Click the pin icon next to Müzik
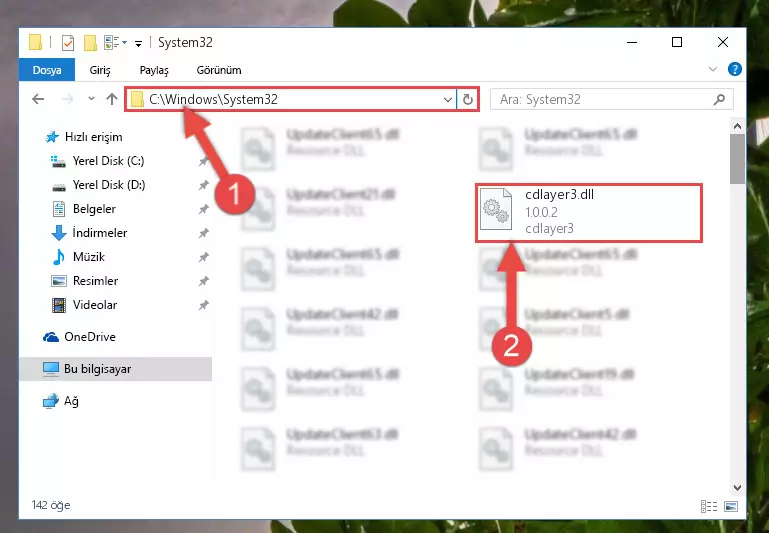The height and width of the screenshot is (533, 769). coord(203,257)
